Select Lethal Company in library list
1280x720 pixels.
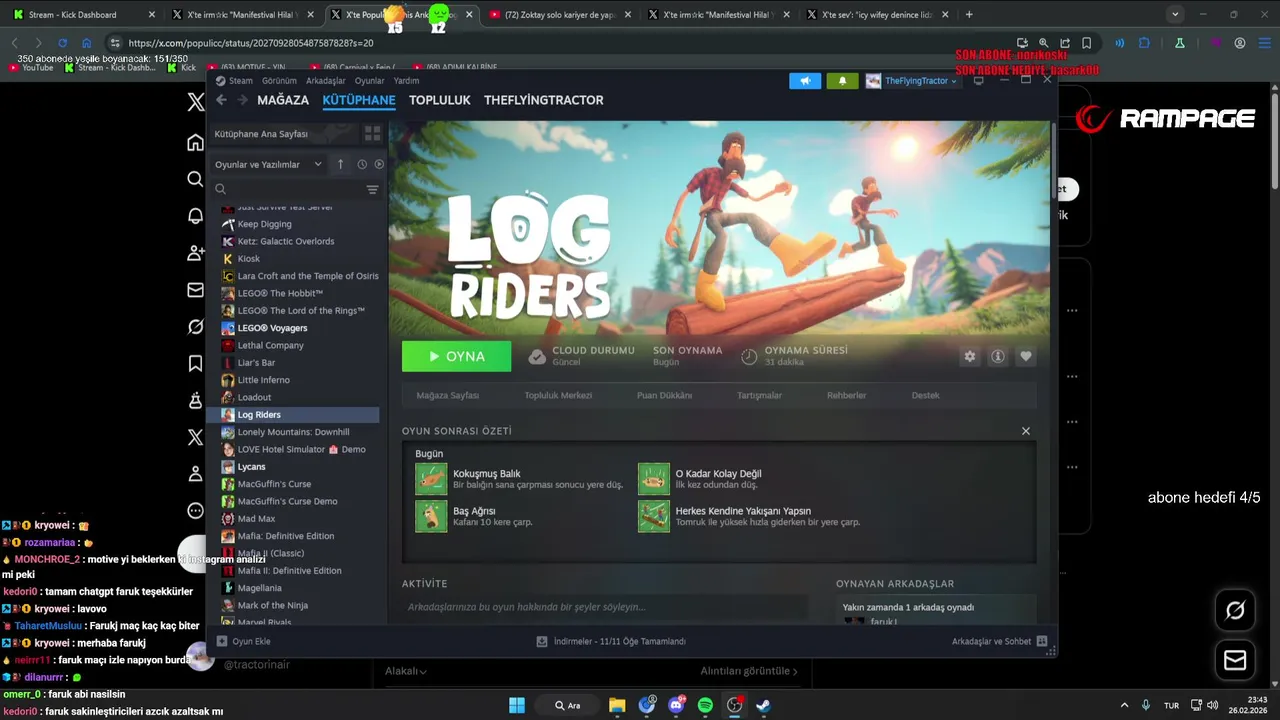point(270,345)
